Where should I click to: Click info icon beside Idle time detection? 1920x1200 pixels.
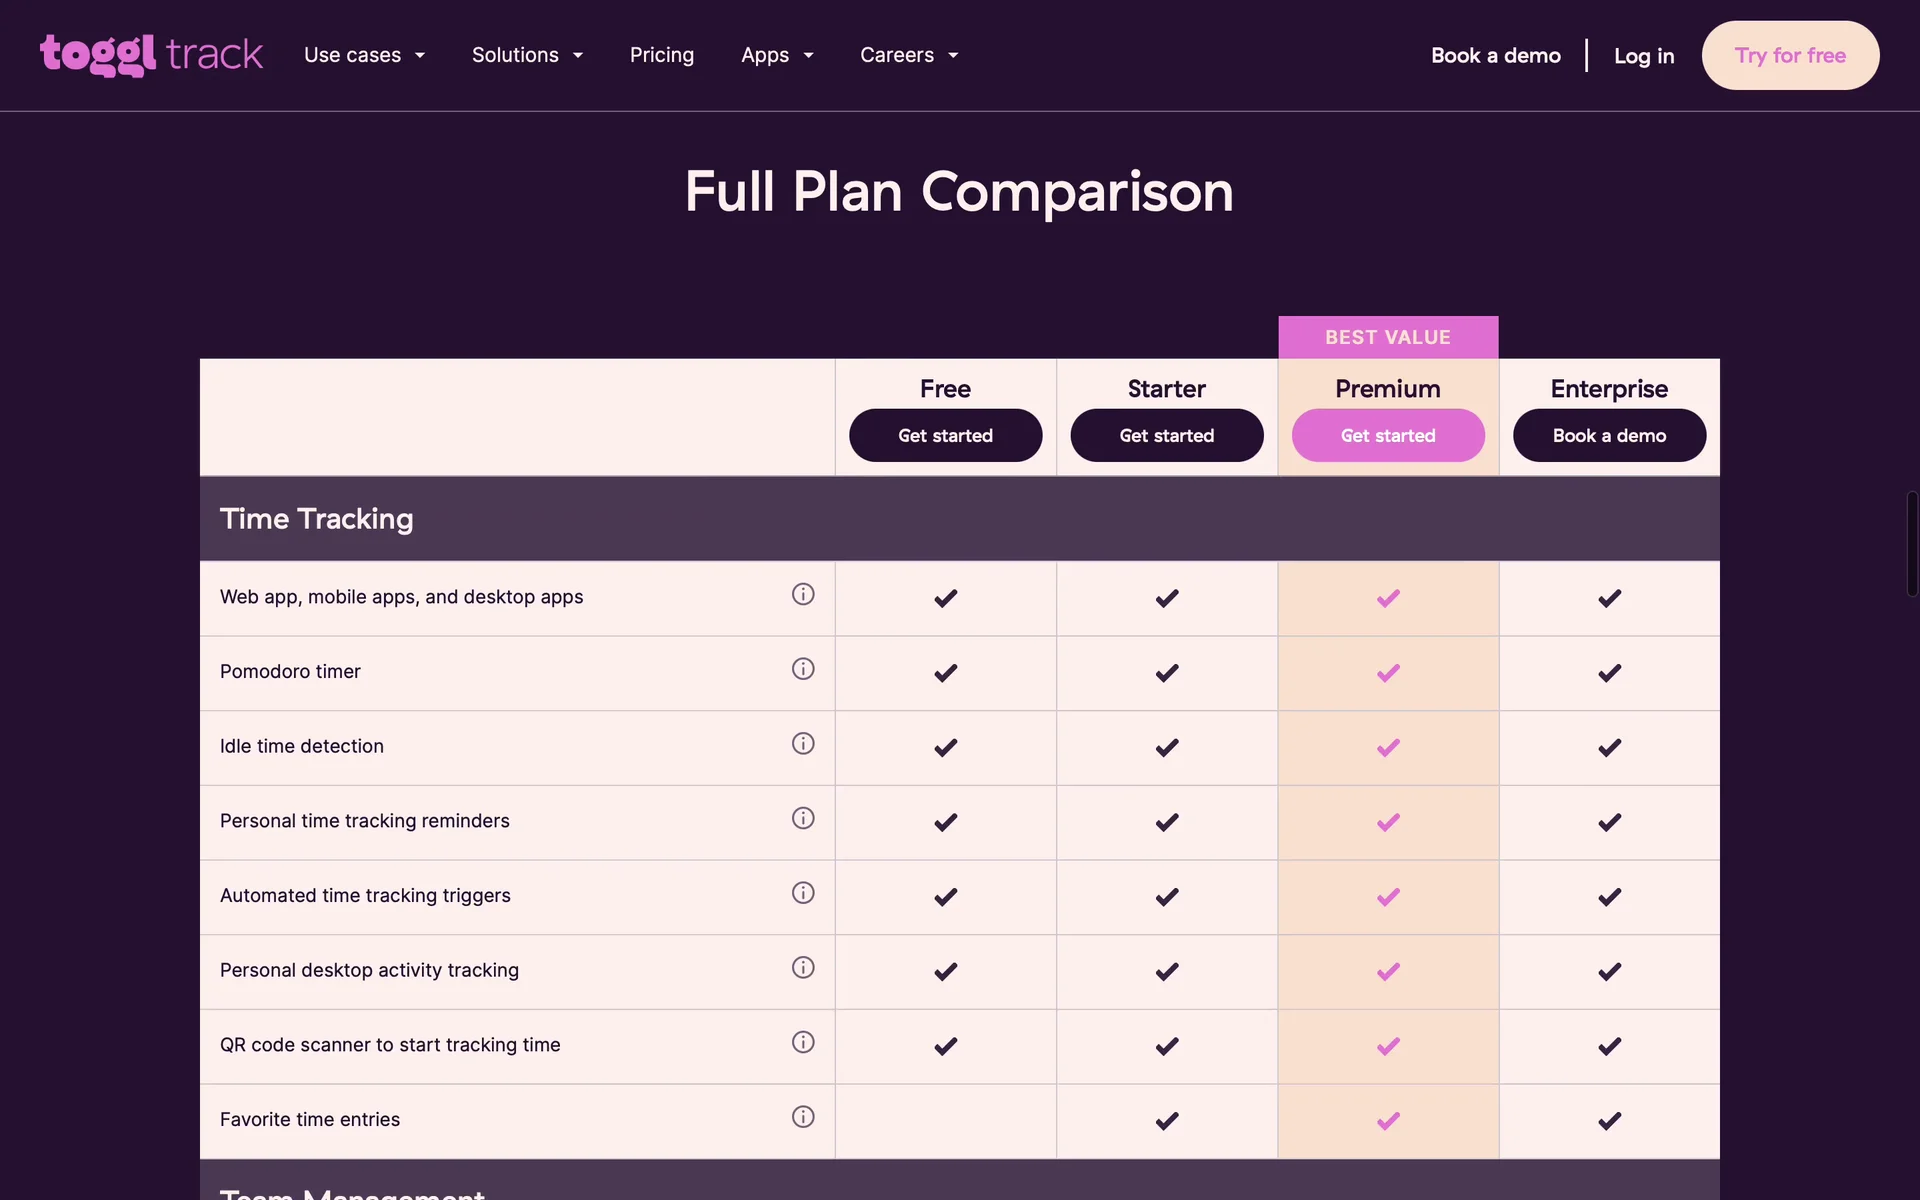[x=803, y=744]
